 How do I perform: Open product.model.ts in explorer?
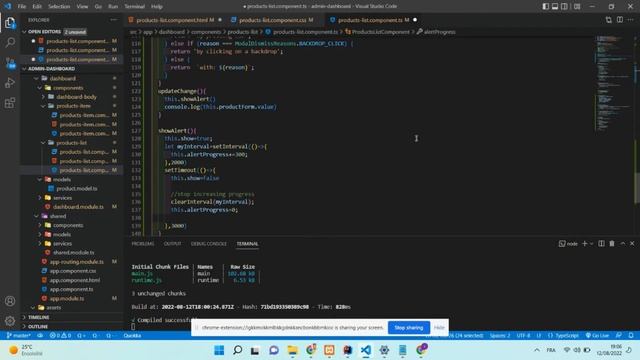pyautogui.click(x=77, y=189)
